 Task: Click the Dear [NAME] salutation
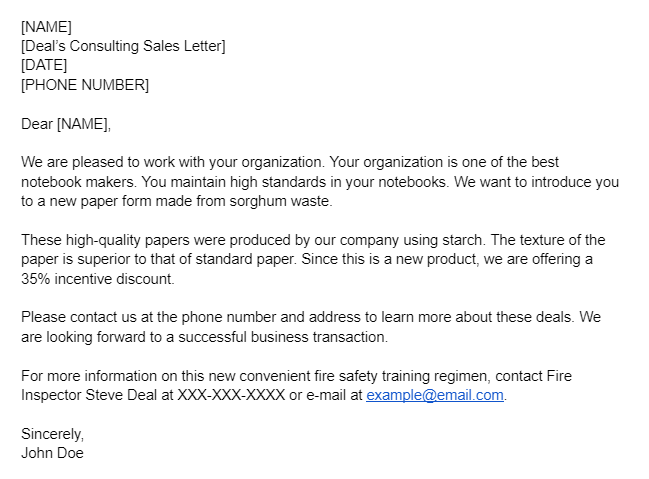[x=66, y=124]
